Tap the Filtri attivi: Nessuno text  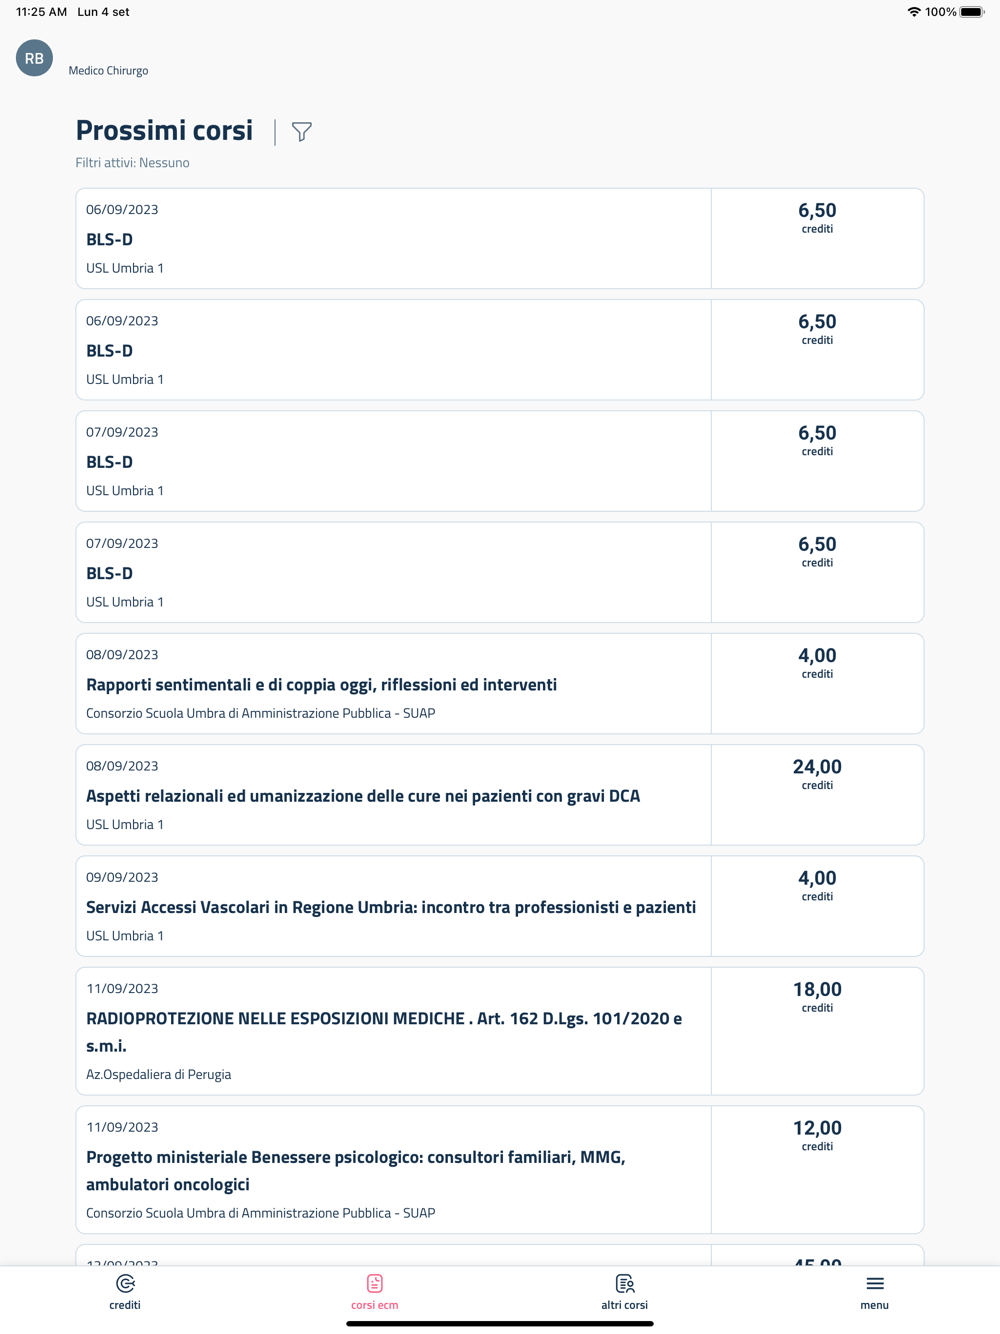(133, 163)
